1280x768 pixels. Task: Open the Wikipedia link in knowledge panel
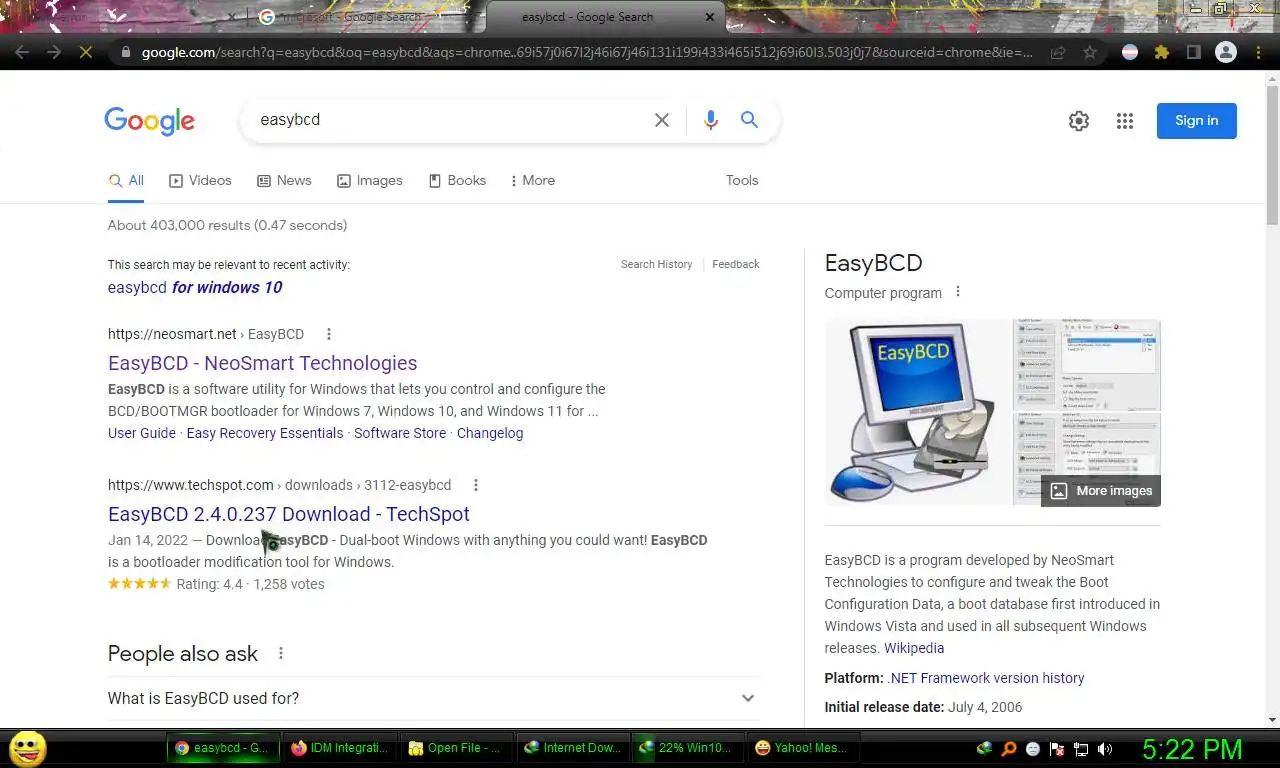[914, 648]
